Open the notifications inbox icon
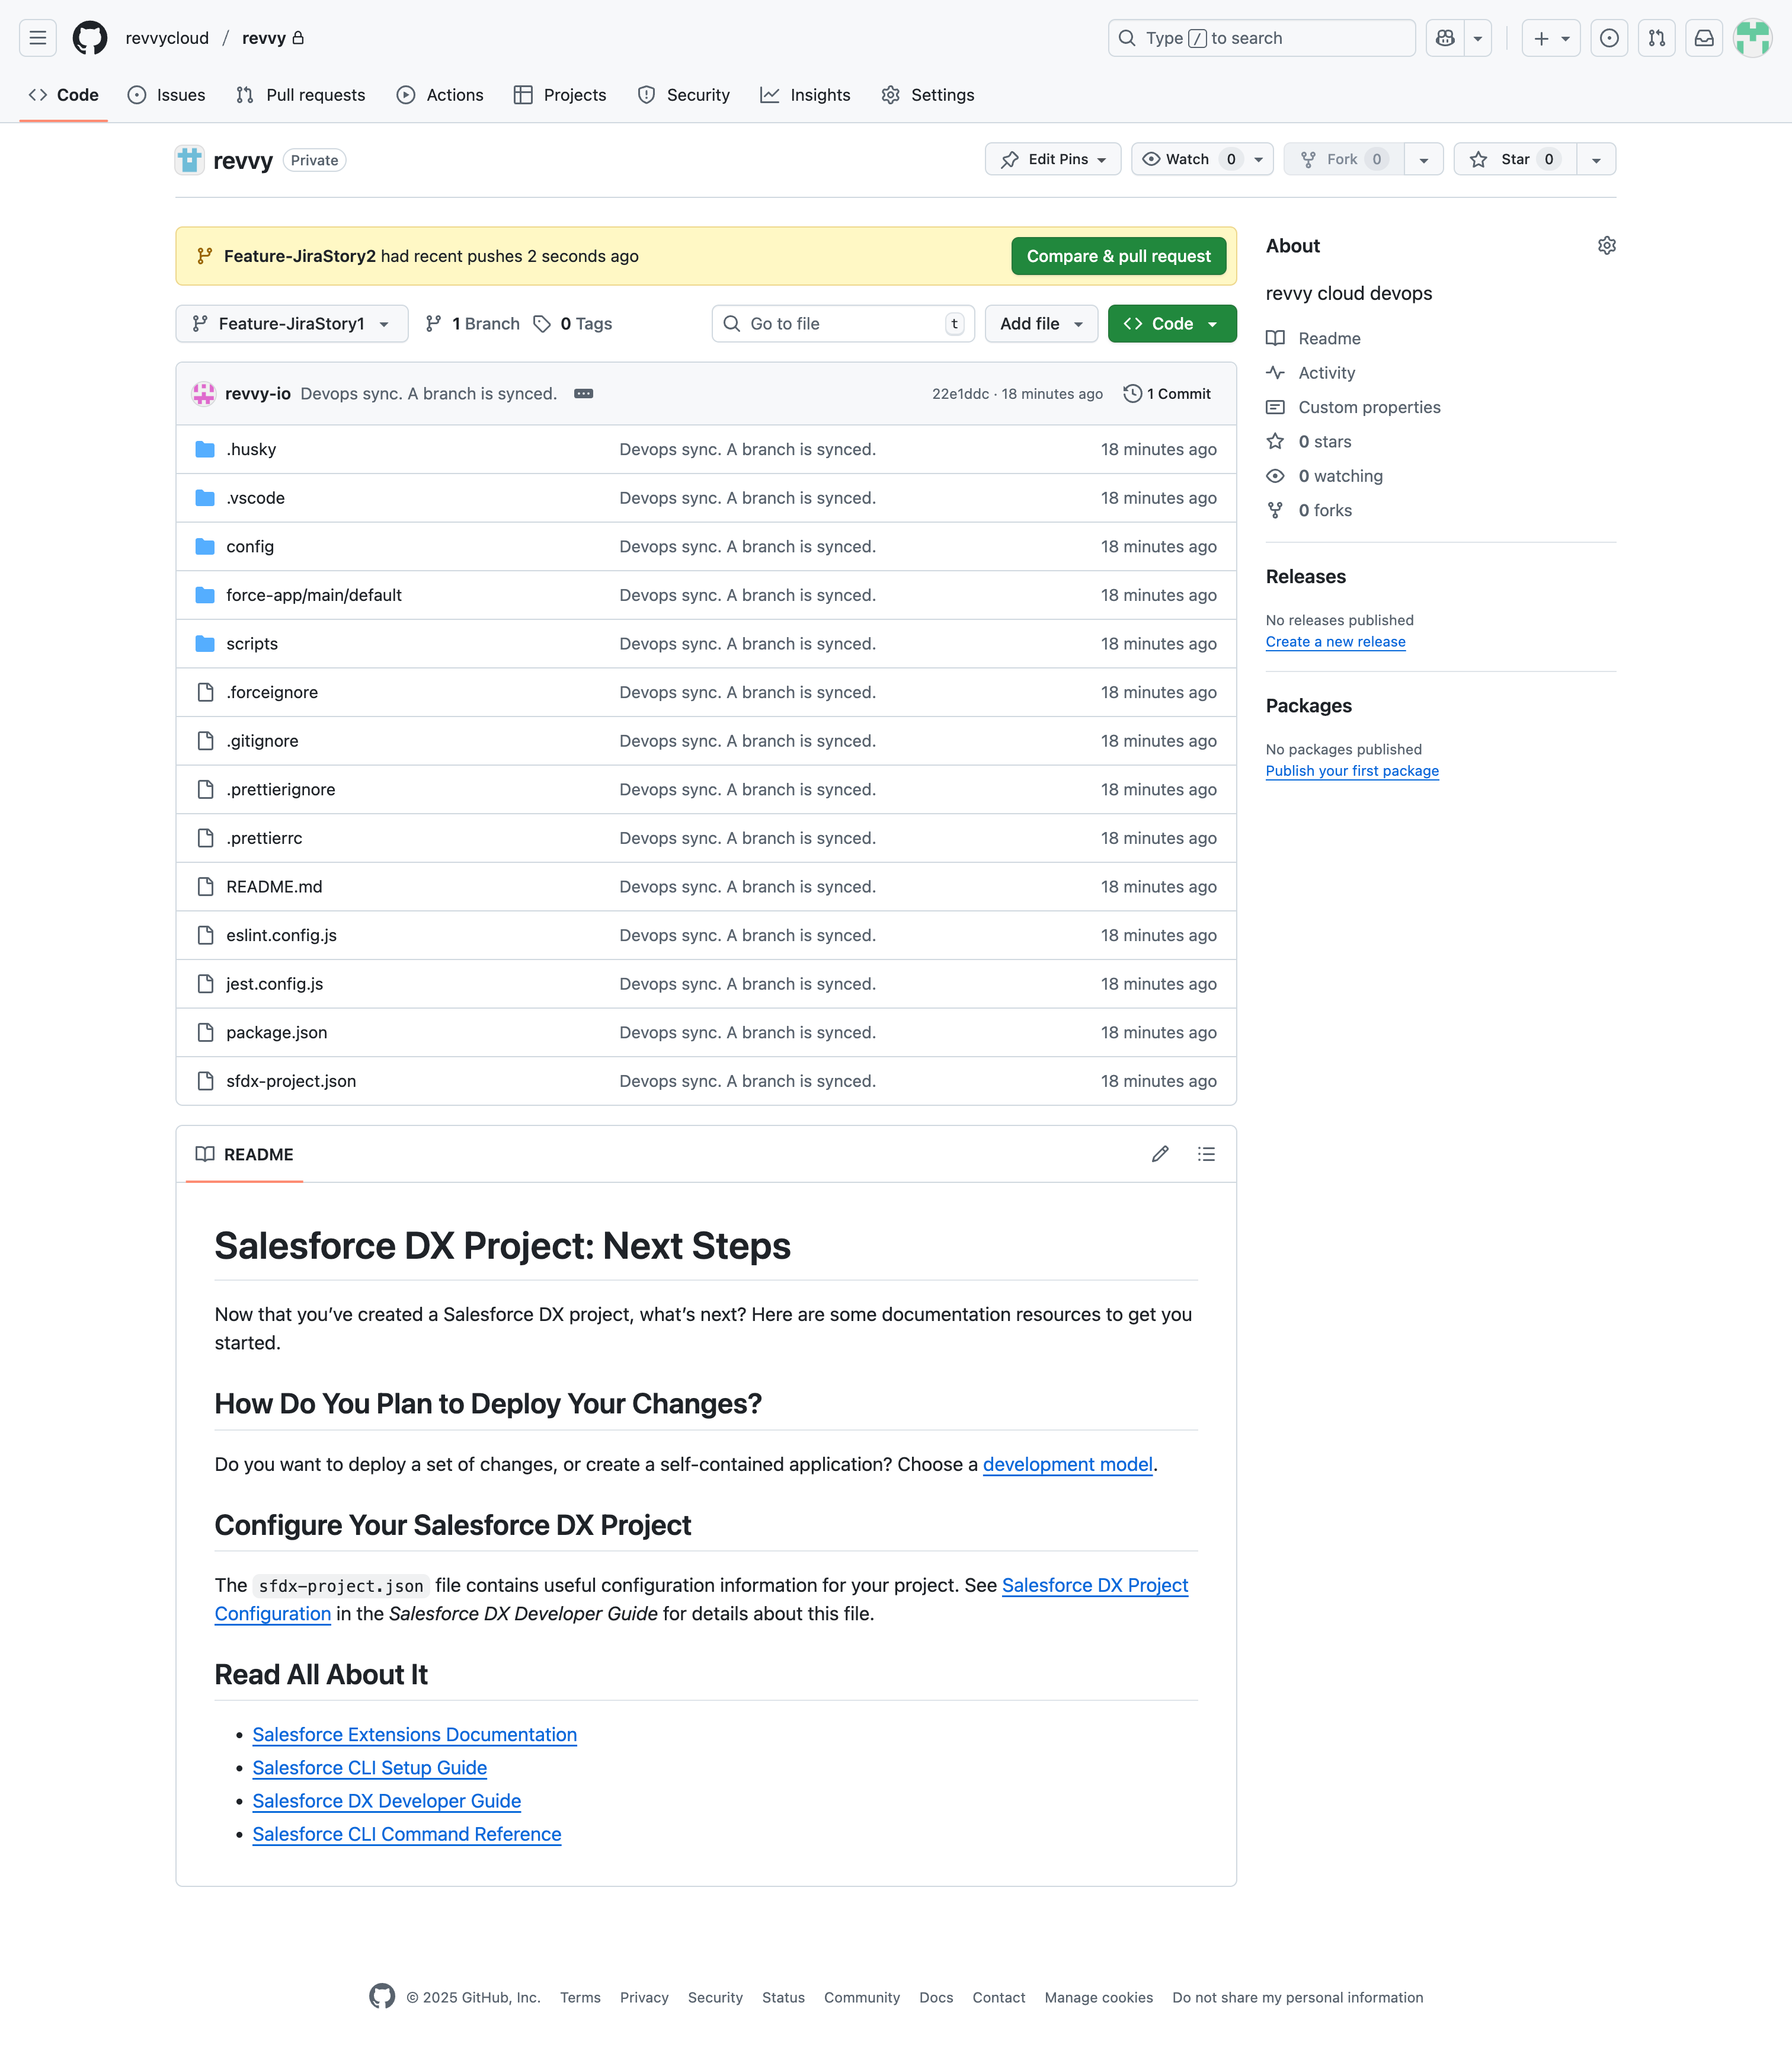Viewport: 1792px width, 2060px height. coord(1704,38)
